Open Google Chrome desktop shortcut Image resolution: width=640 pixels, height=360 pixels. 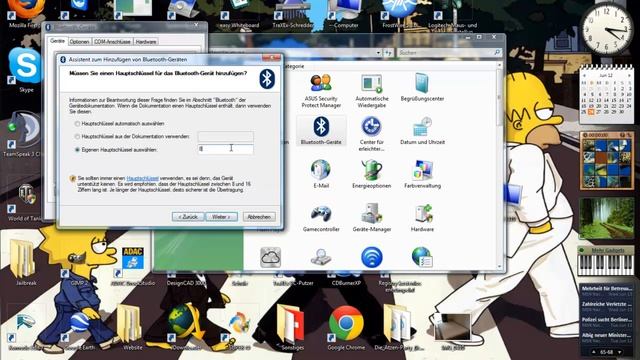(x=346, y=328)
